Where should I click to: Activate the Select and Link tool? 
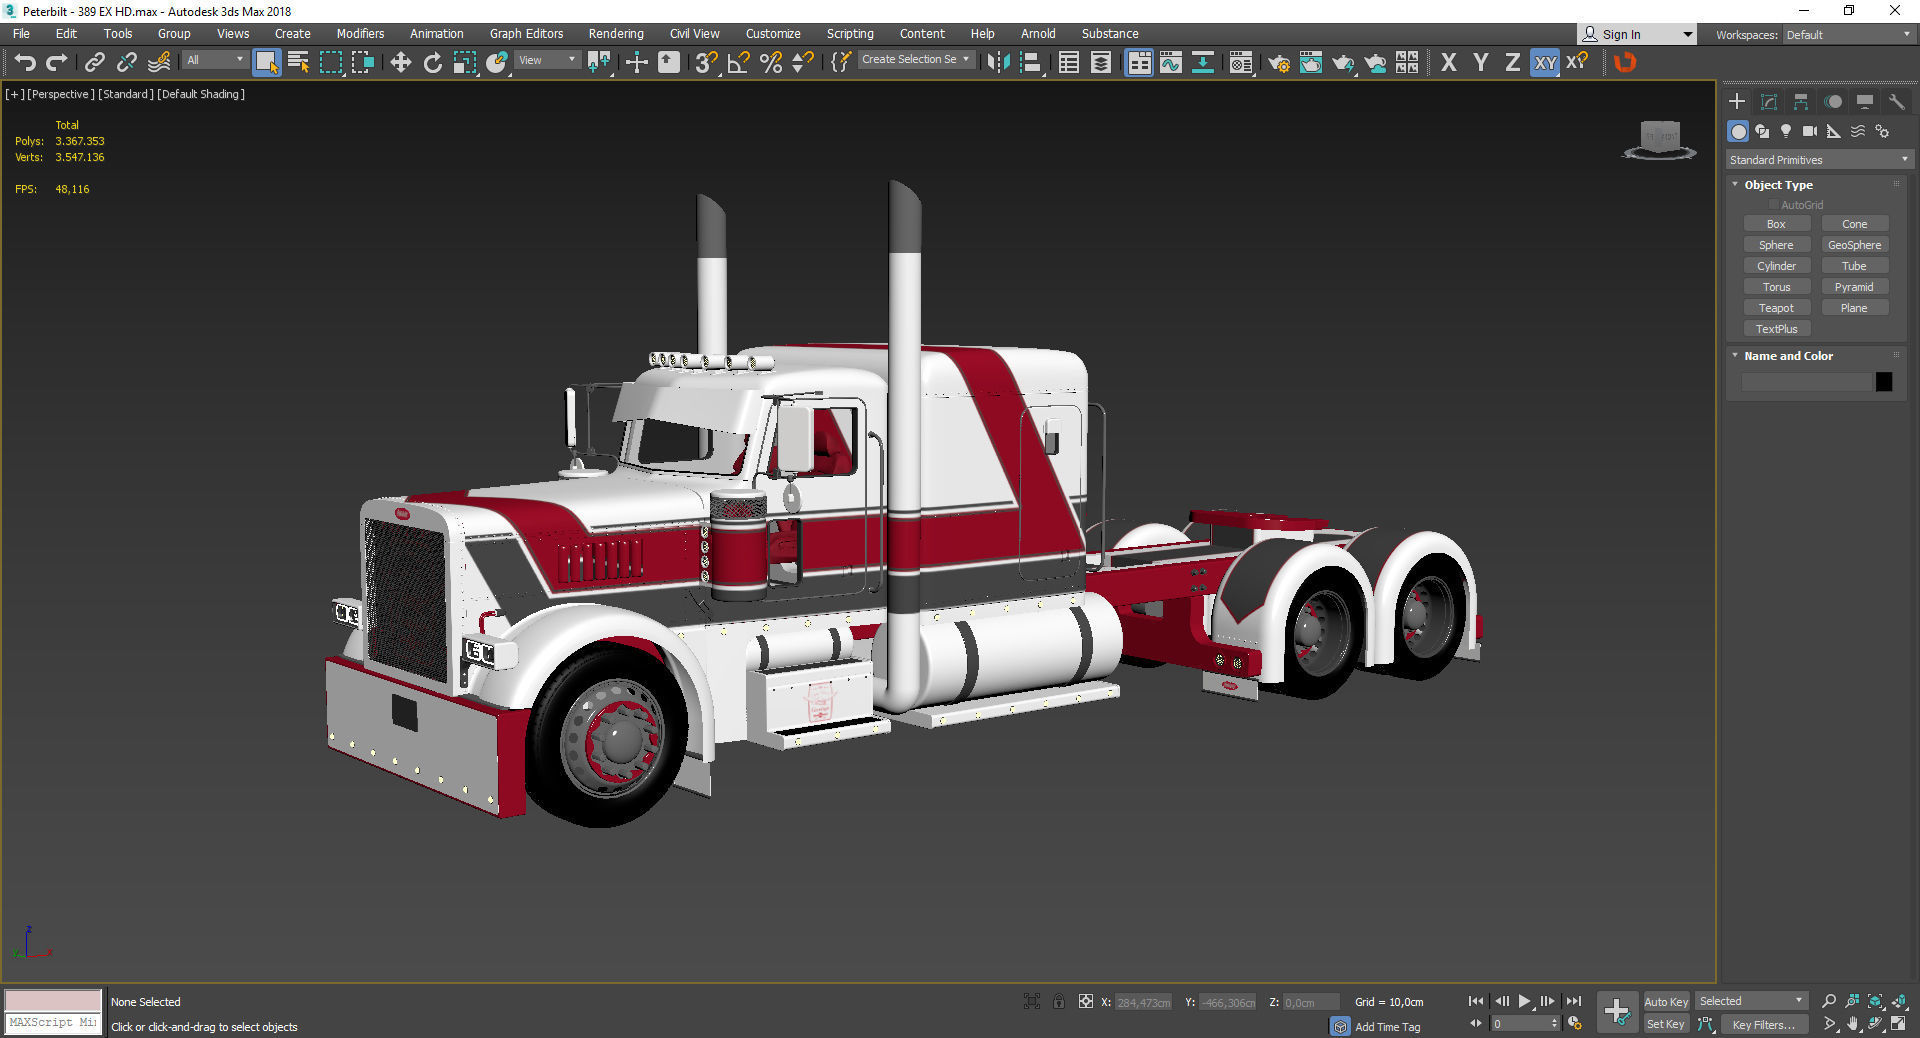94,62
